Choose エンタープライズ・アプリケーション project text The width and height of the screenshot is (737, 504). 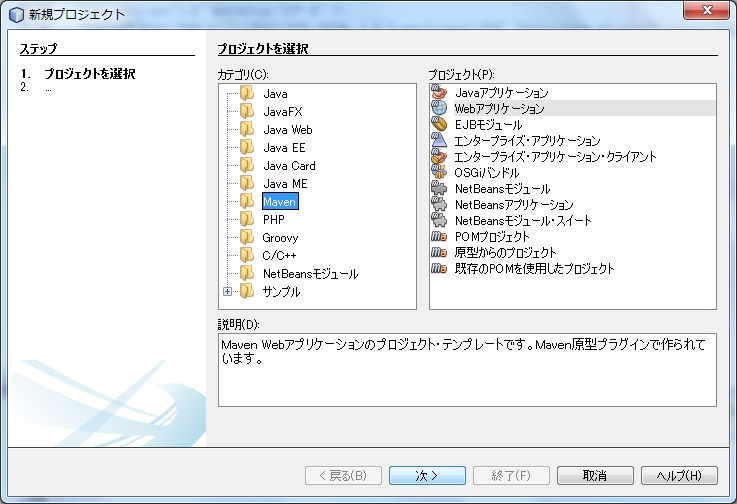(527, 141)
